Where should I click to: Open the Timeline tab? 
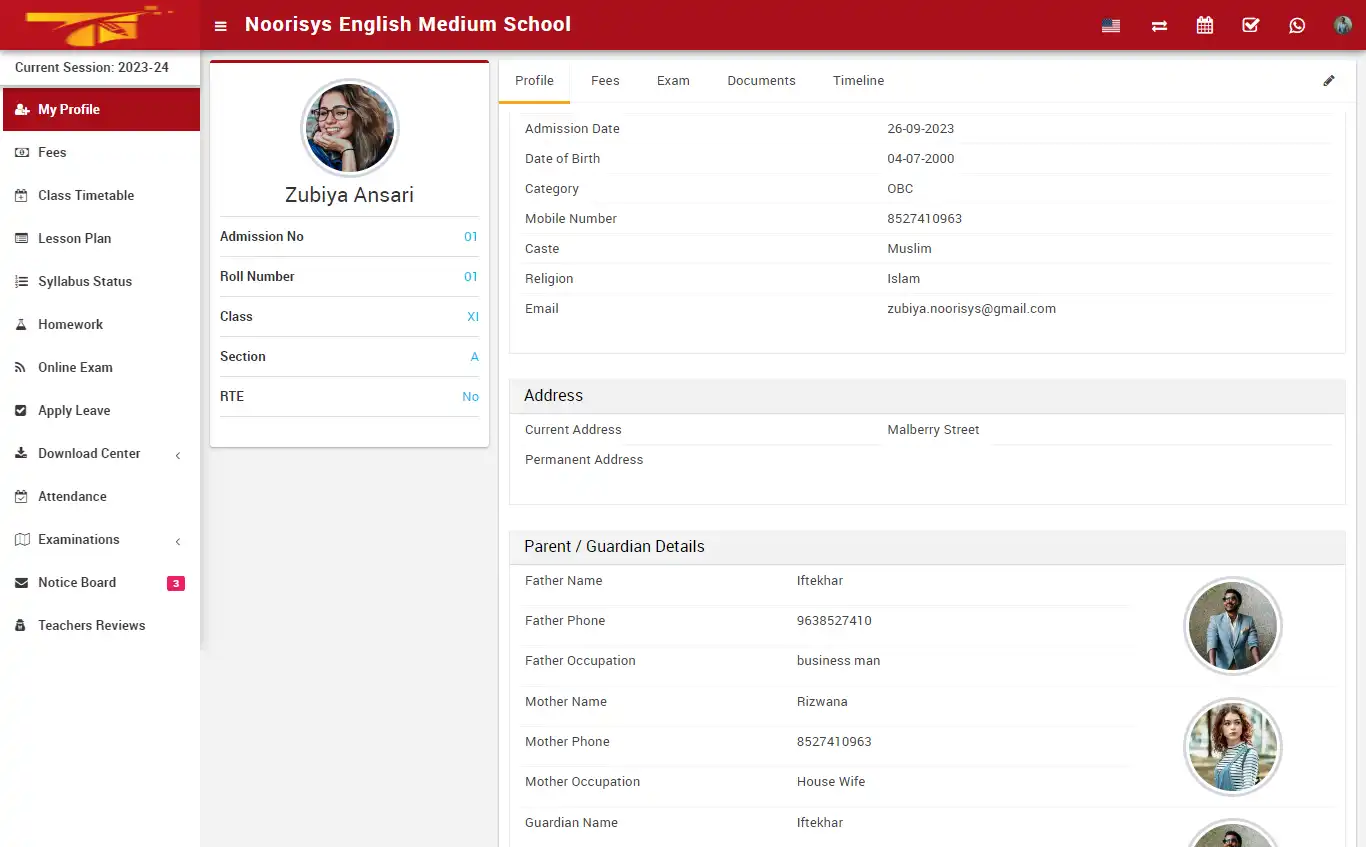tap(858, 80)
